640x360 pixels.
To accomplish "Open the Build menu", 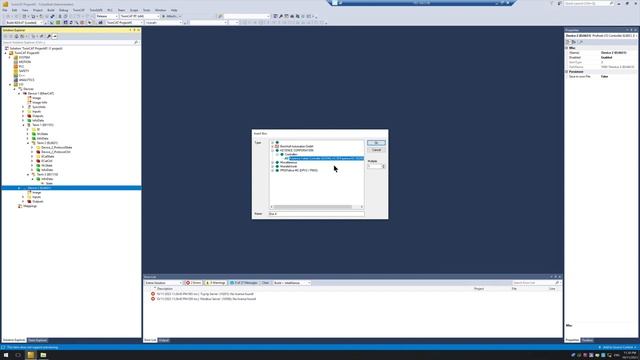I will coord(51,10).
